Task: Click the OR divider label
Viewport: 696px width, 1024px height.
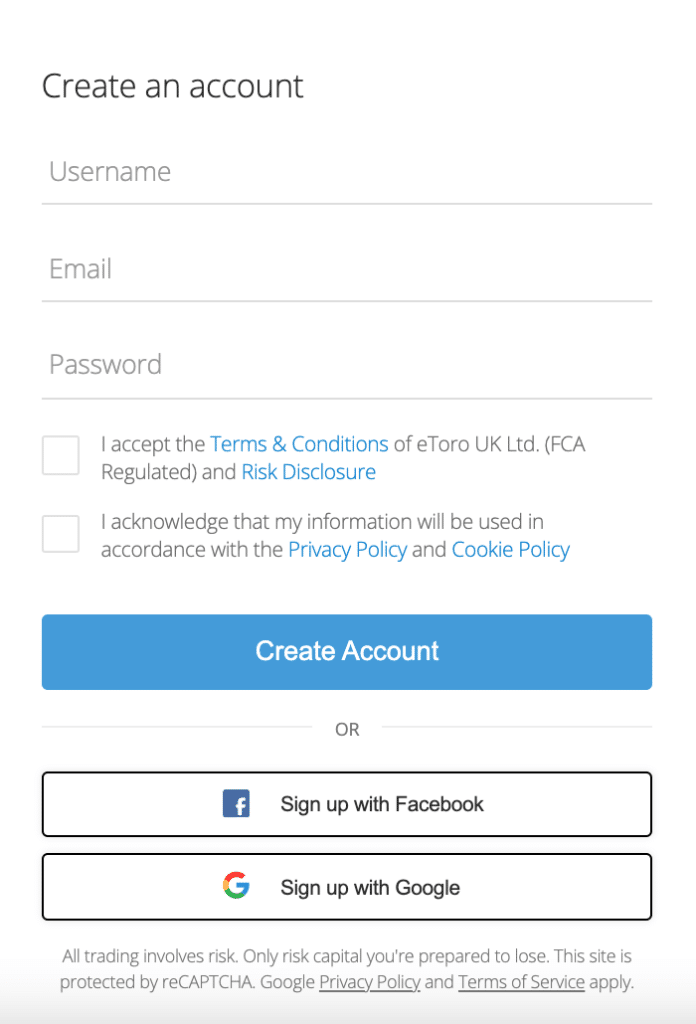Action: [347, 729]
